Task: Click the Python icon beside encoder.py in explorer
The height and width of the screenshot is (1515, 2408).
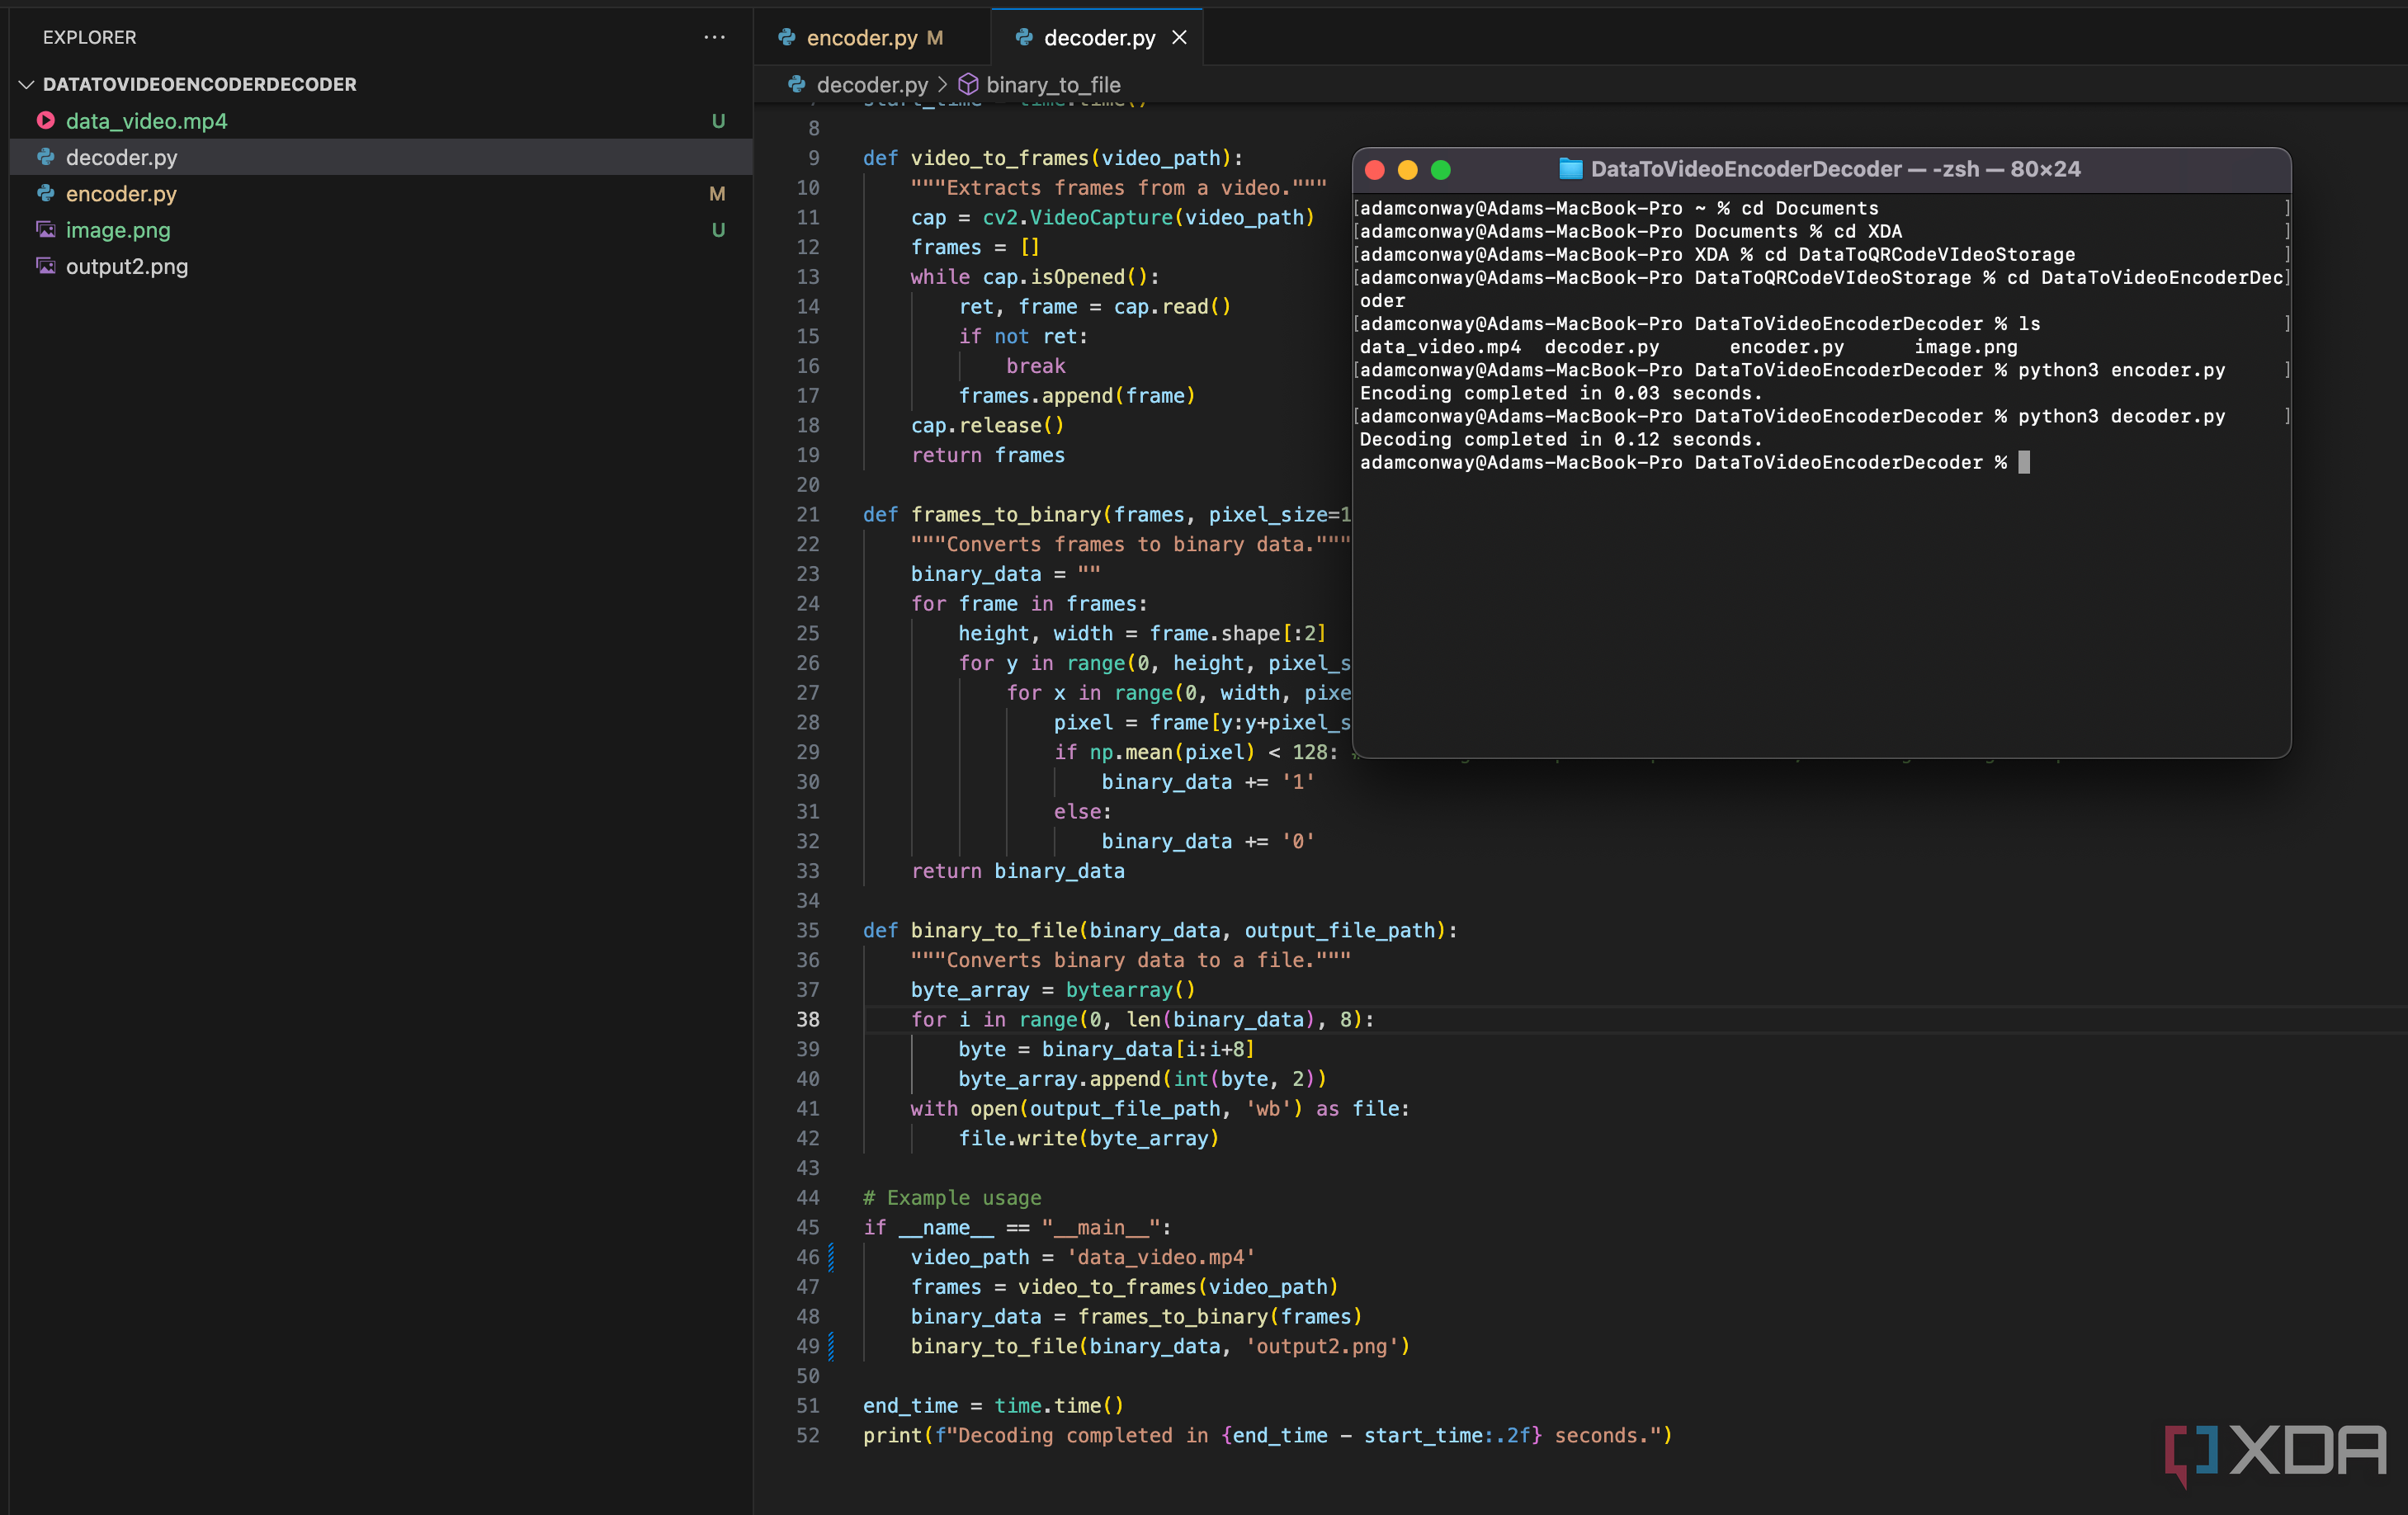Action: click(x=46, y=194)
